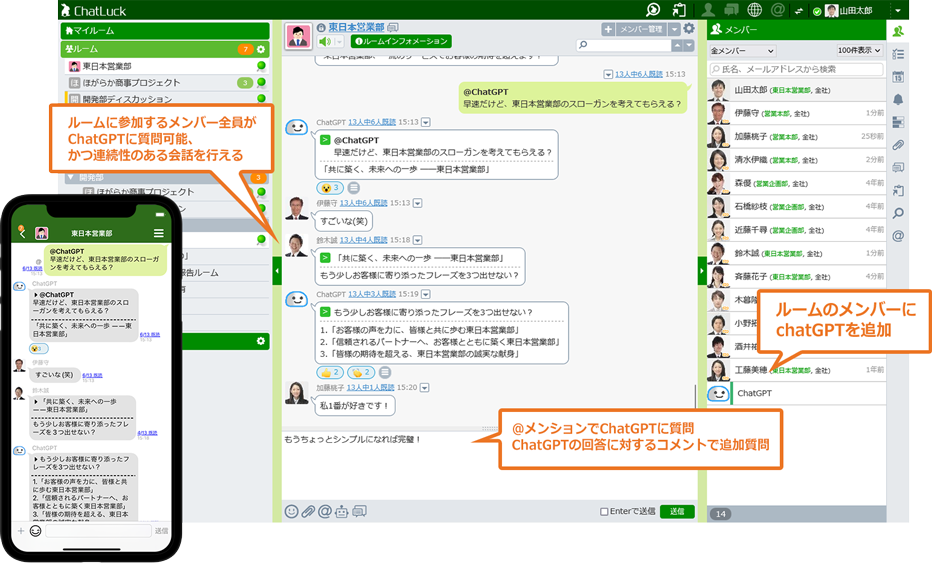Click 山田太郎 profile in top header

click(x=849, y=10)
